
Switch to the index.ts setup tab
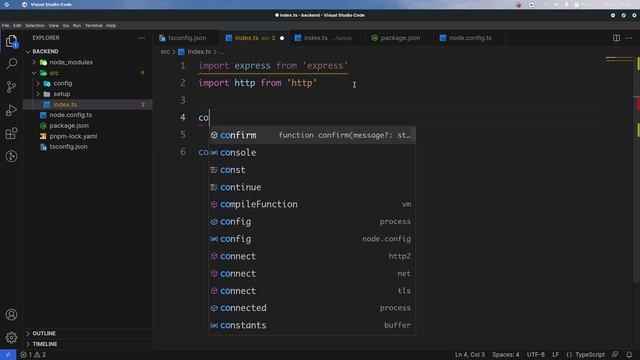point(328,38)
